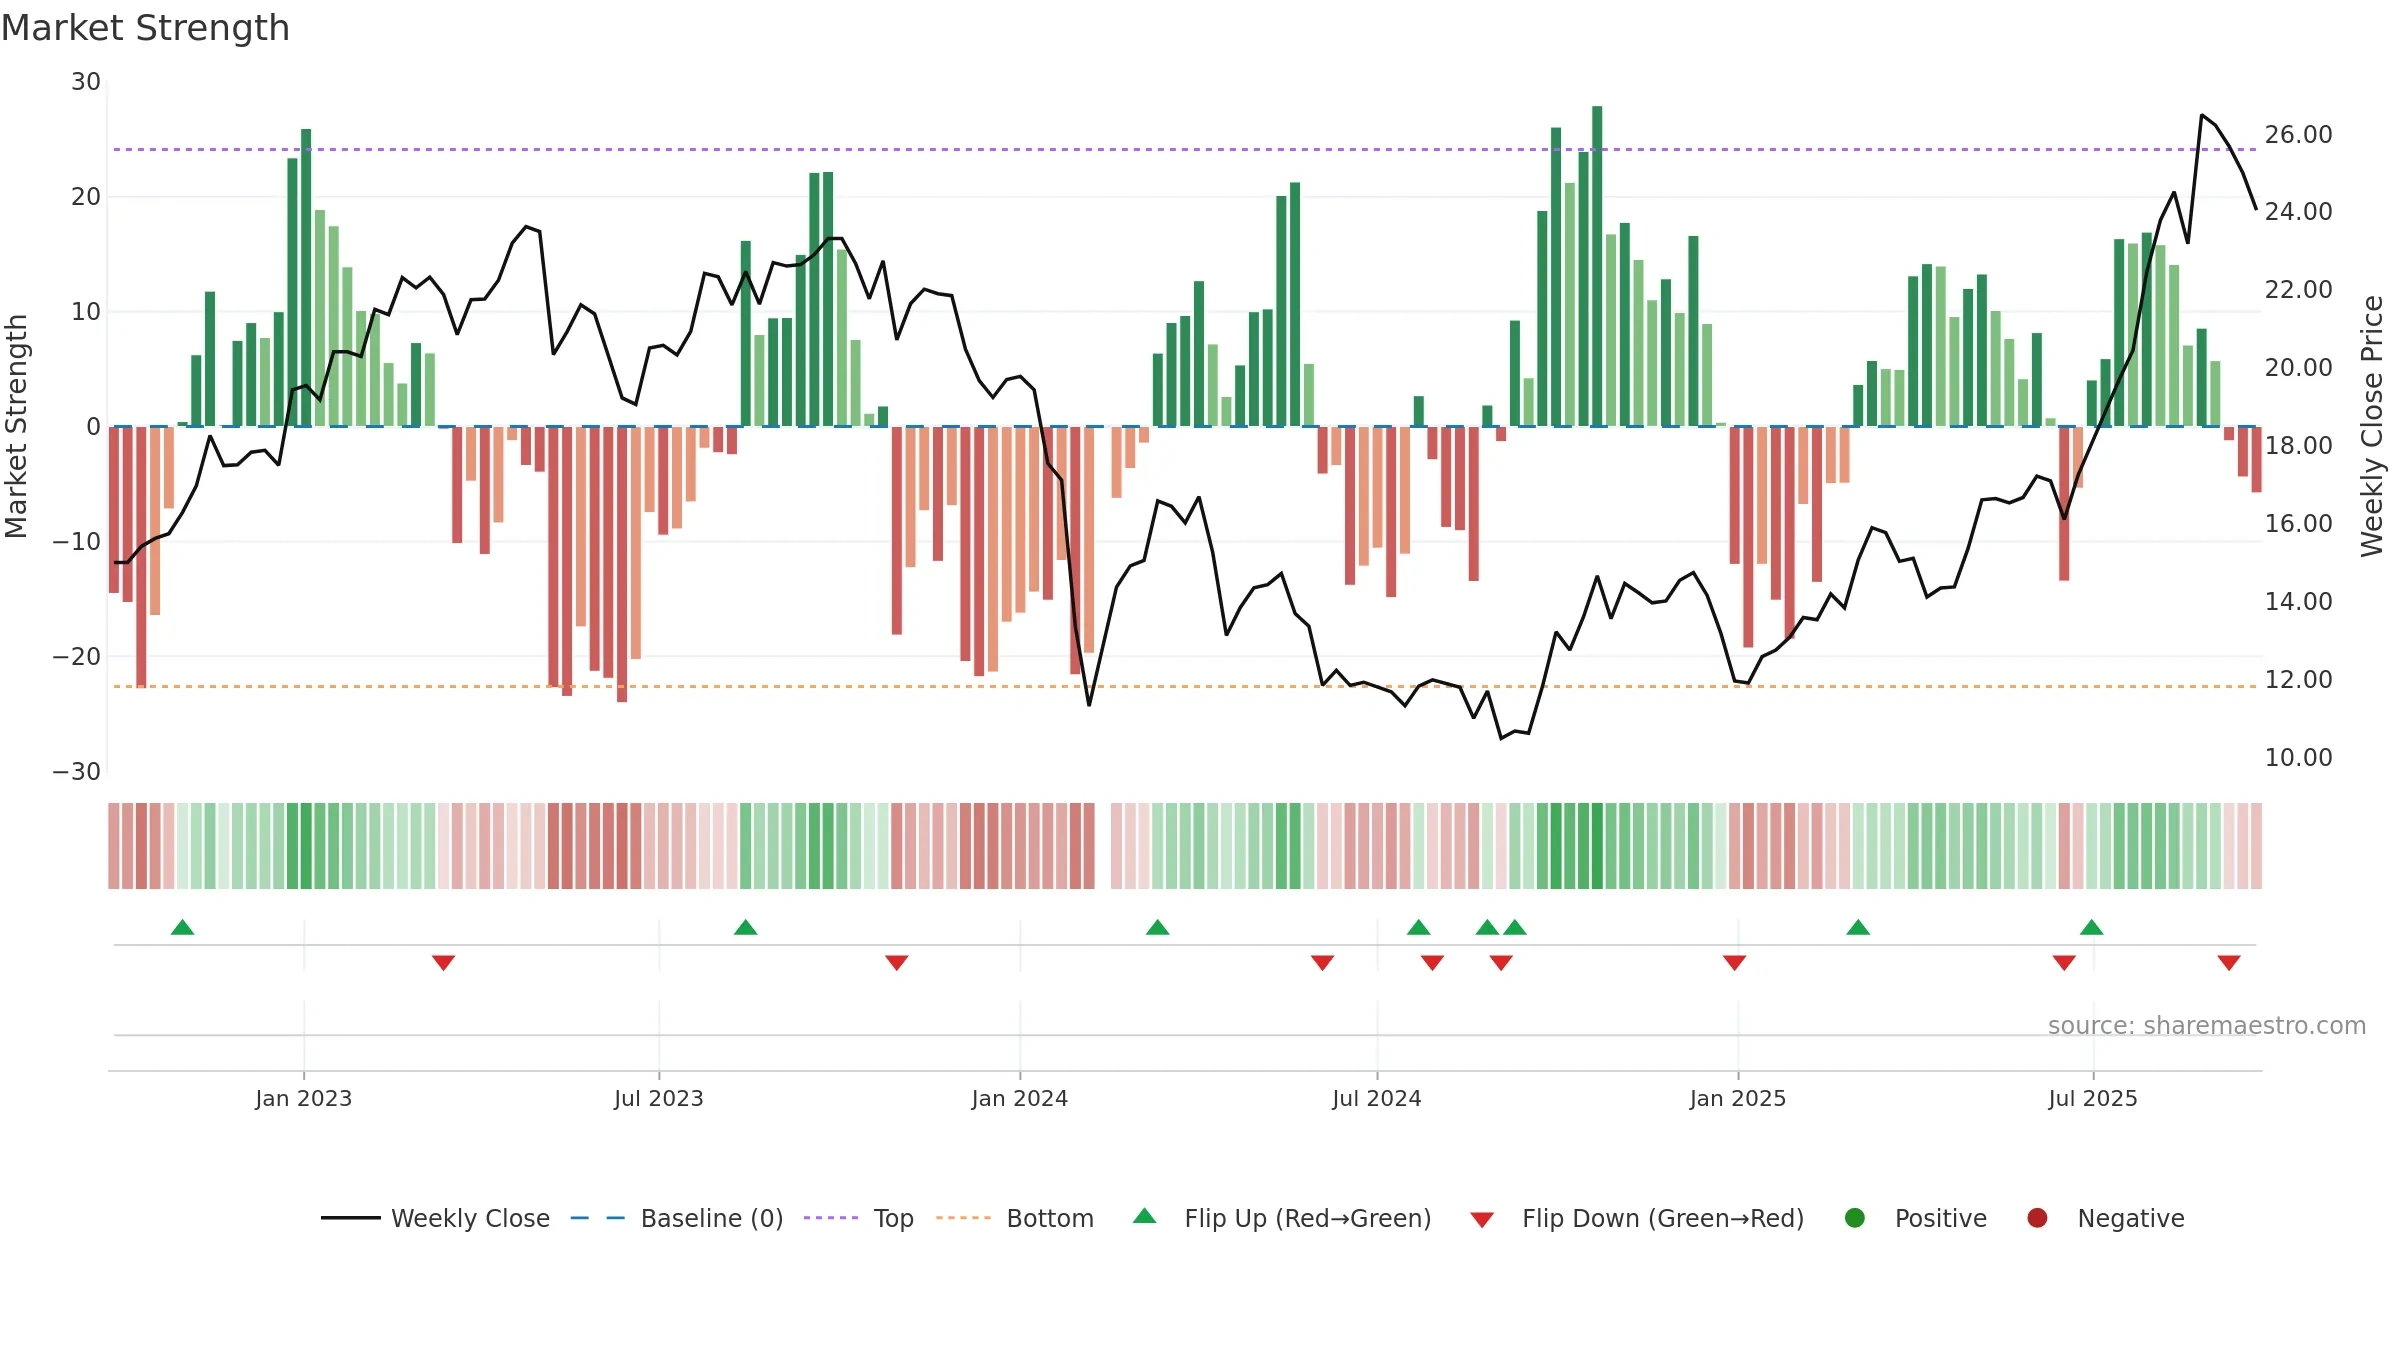Select the last red flip-down marker after Jul 2025
The height and width of the screenshot is (1350, 2400).
point(2229,962)
